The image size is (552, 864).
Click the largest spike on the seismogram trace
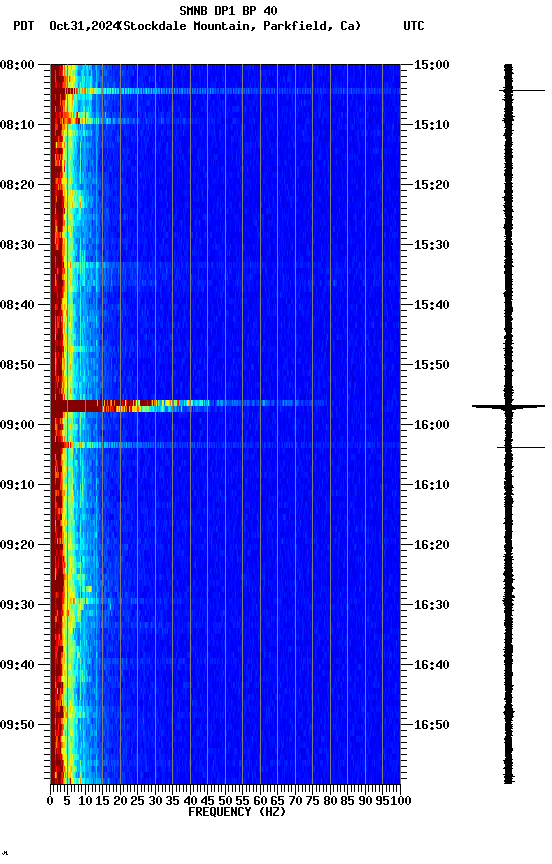pos(508,407)
